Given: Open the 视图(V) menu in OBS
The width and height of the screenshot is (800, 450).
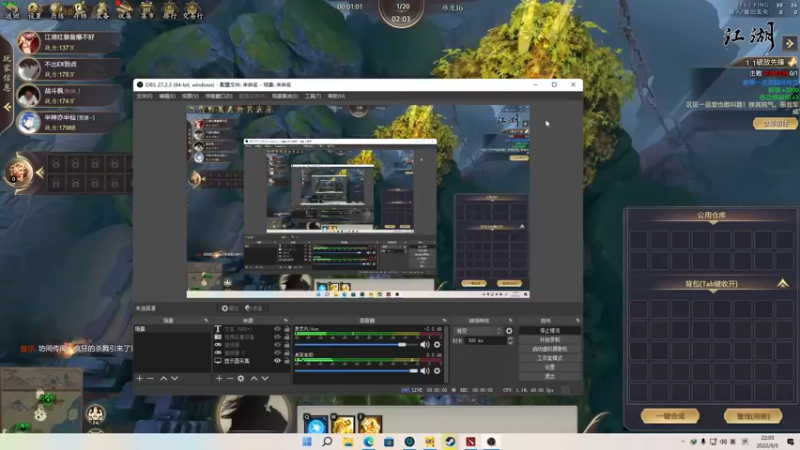Looking at the screenshot, I should point(190,96).
